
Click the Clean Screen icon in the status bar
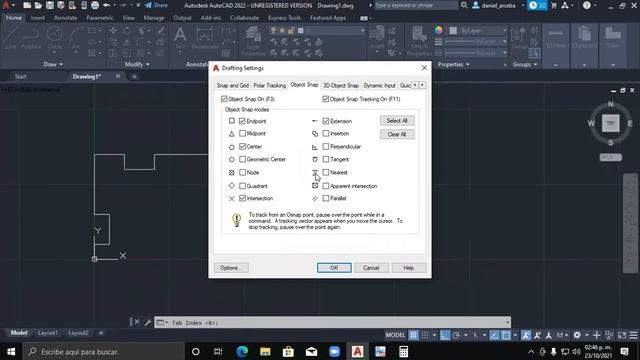(x=622, y=335)
